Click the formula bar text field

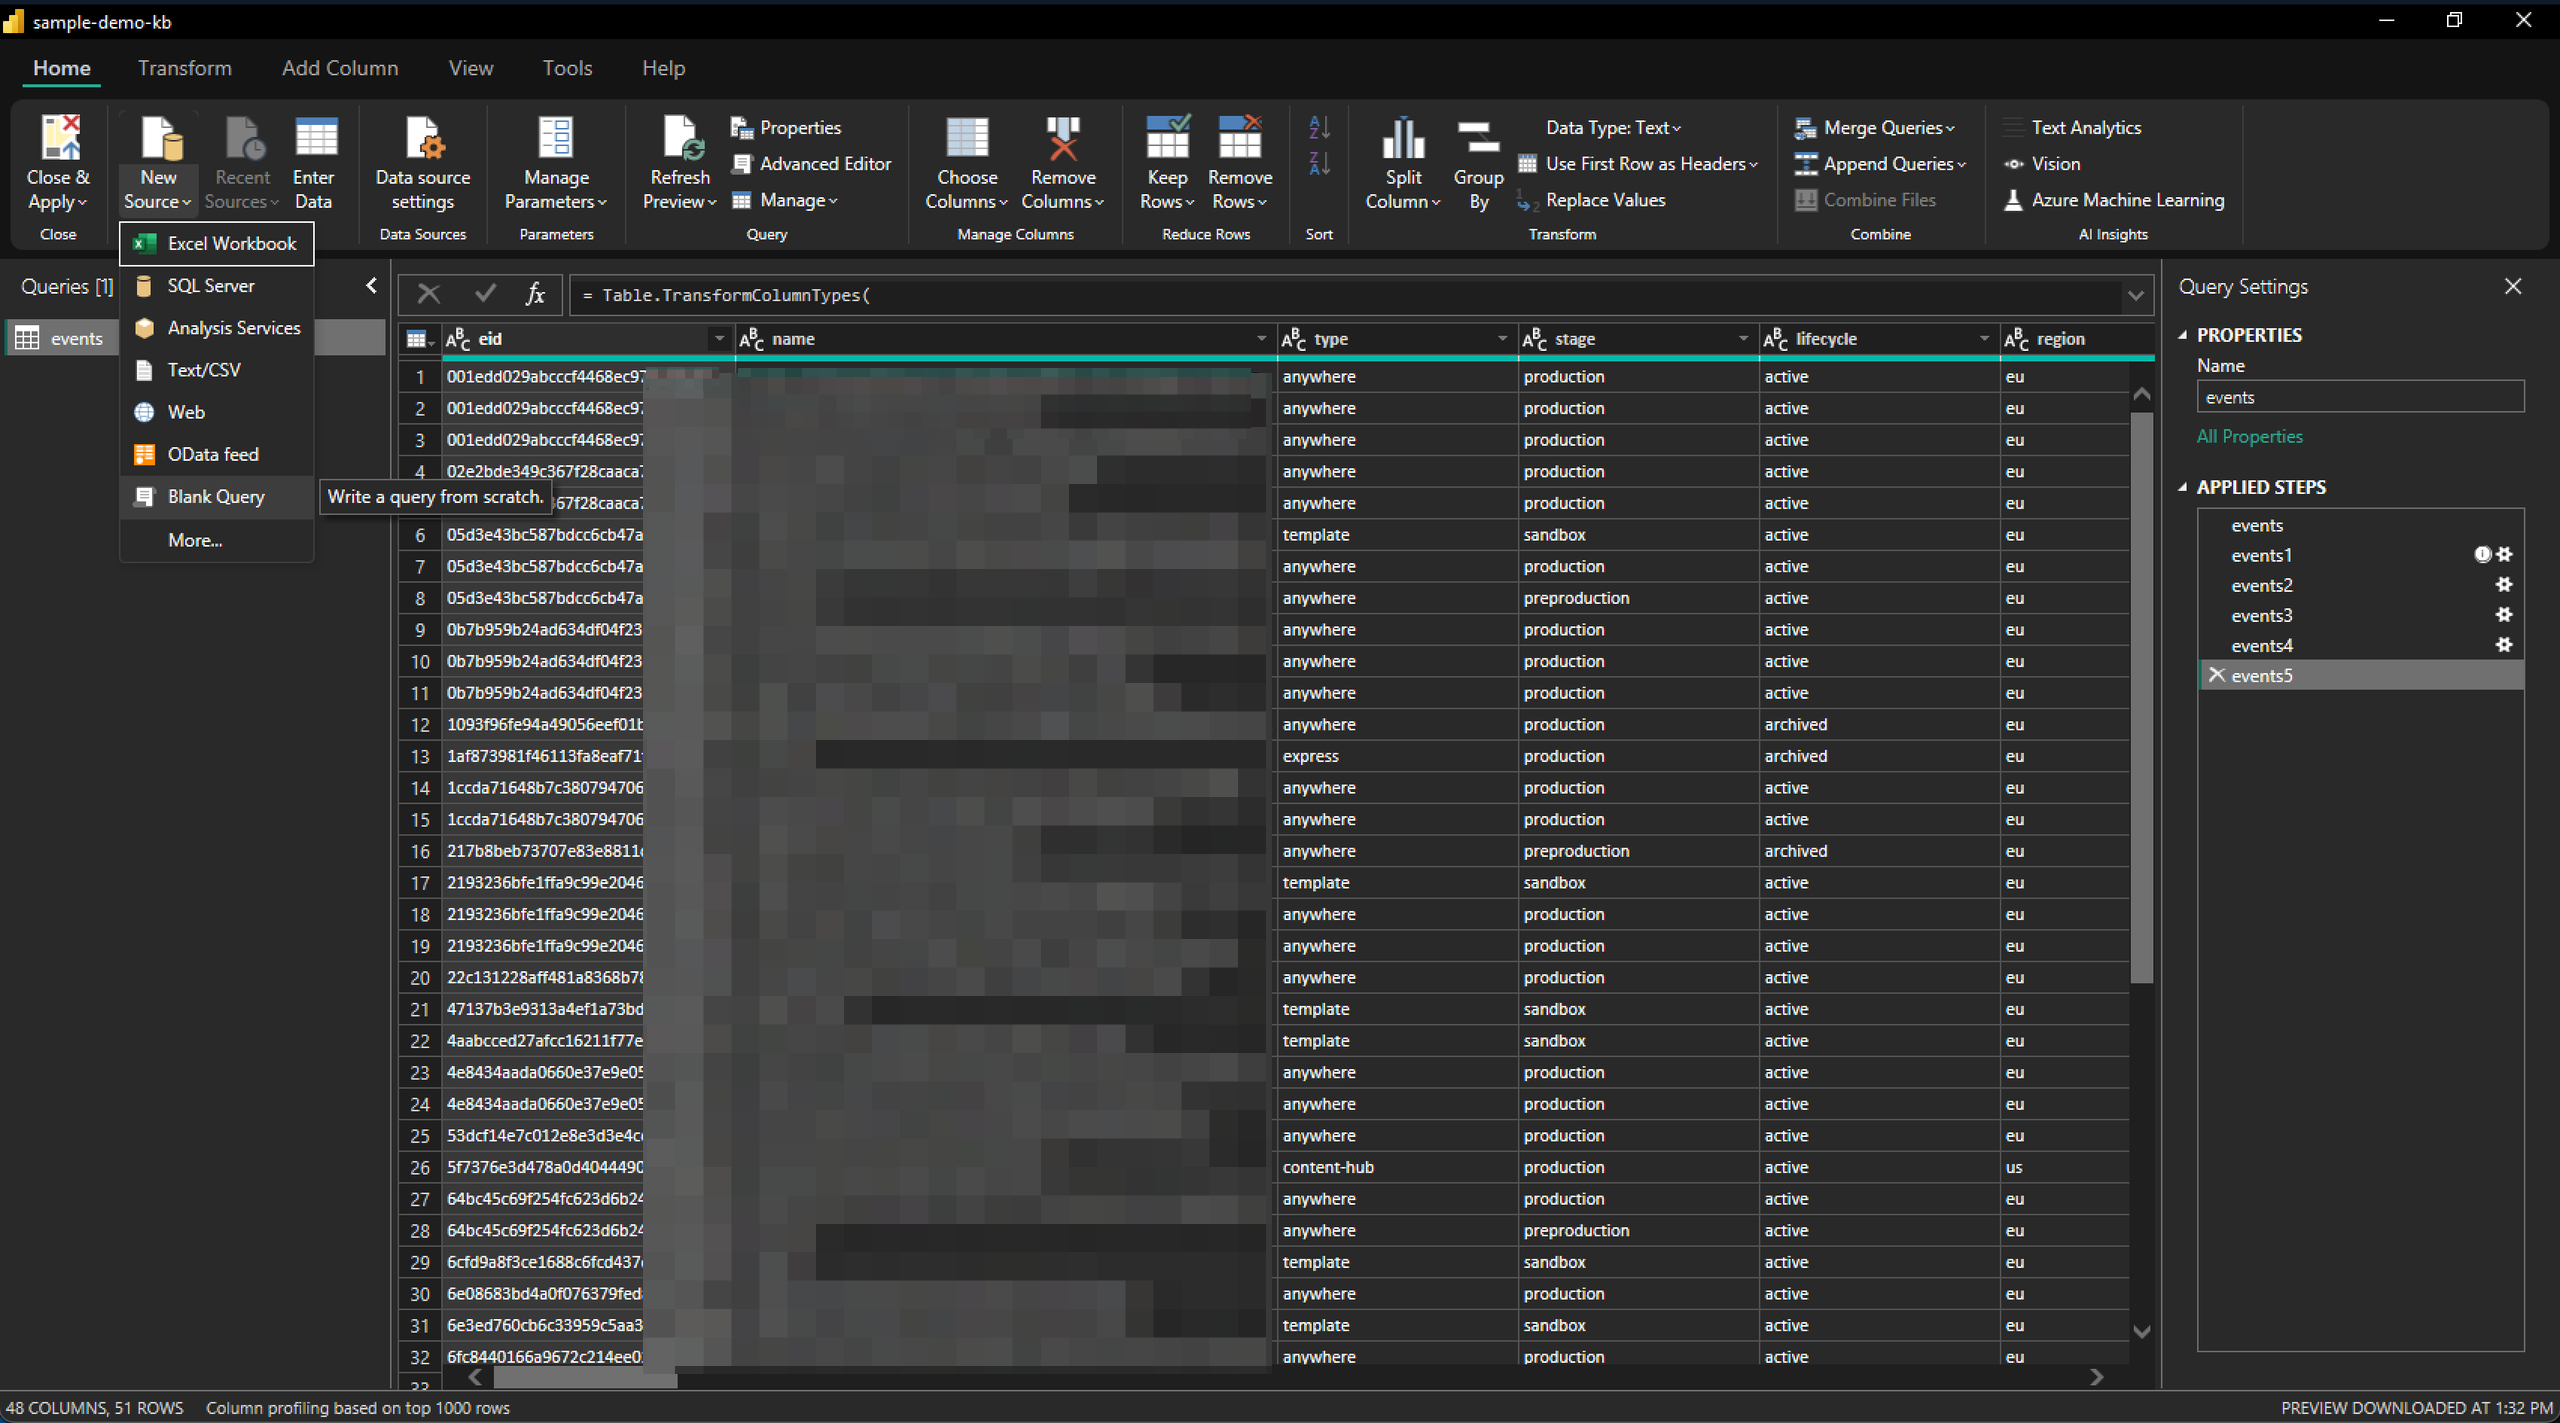tap(1345, 295)
